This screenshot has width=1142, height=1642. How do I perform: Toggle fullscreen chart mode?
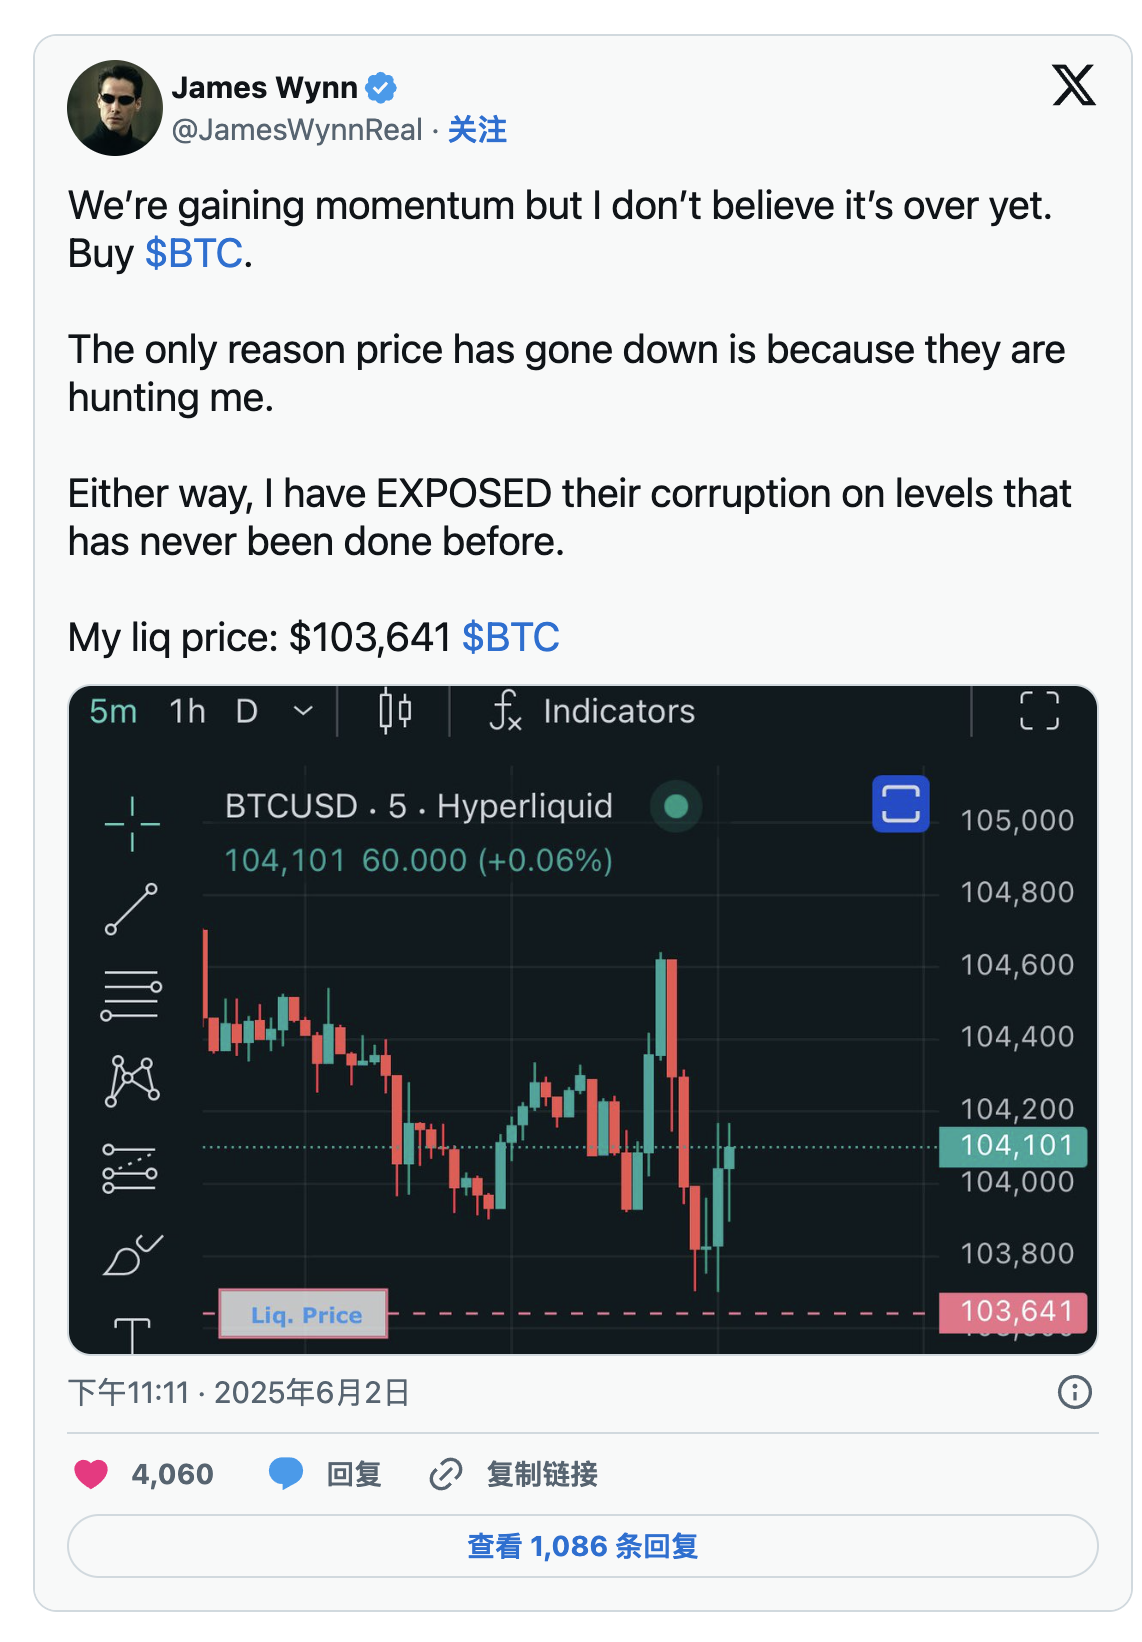[1039, 711]
